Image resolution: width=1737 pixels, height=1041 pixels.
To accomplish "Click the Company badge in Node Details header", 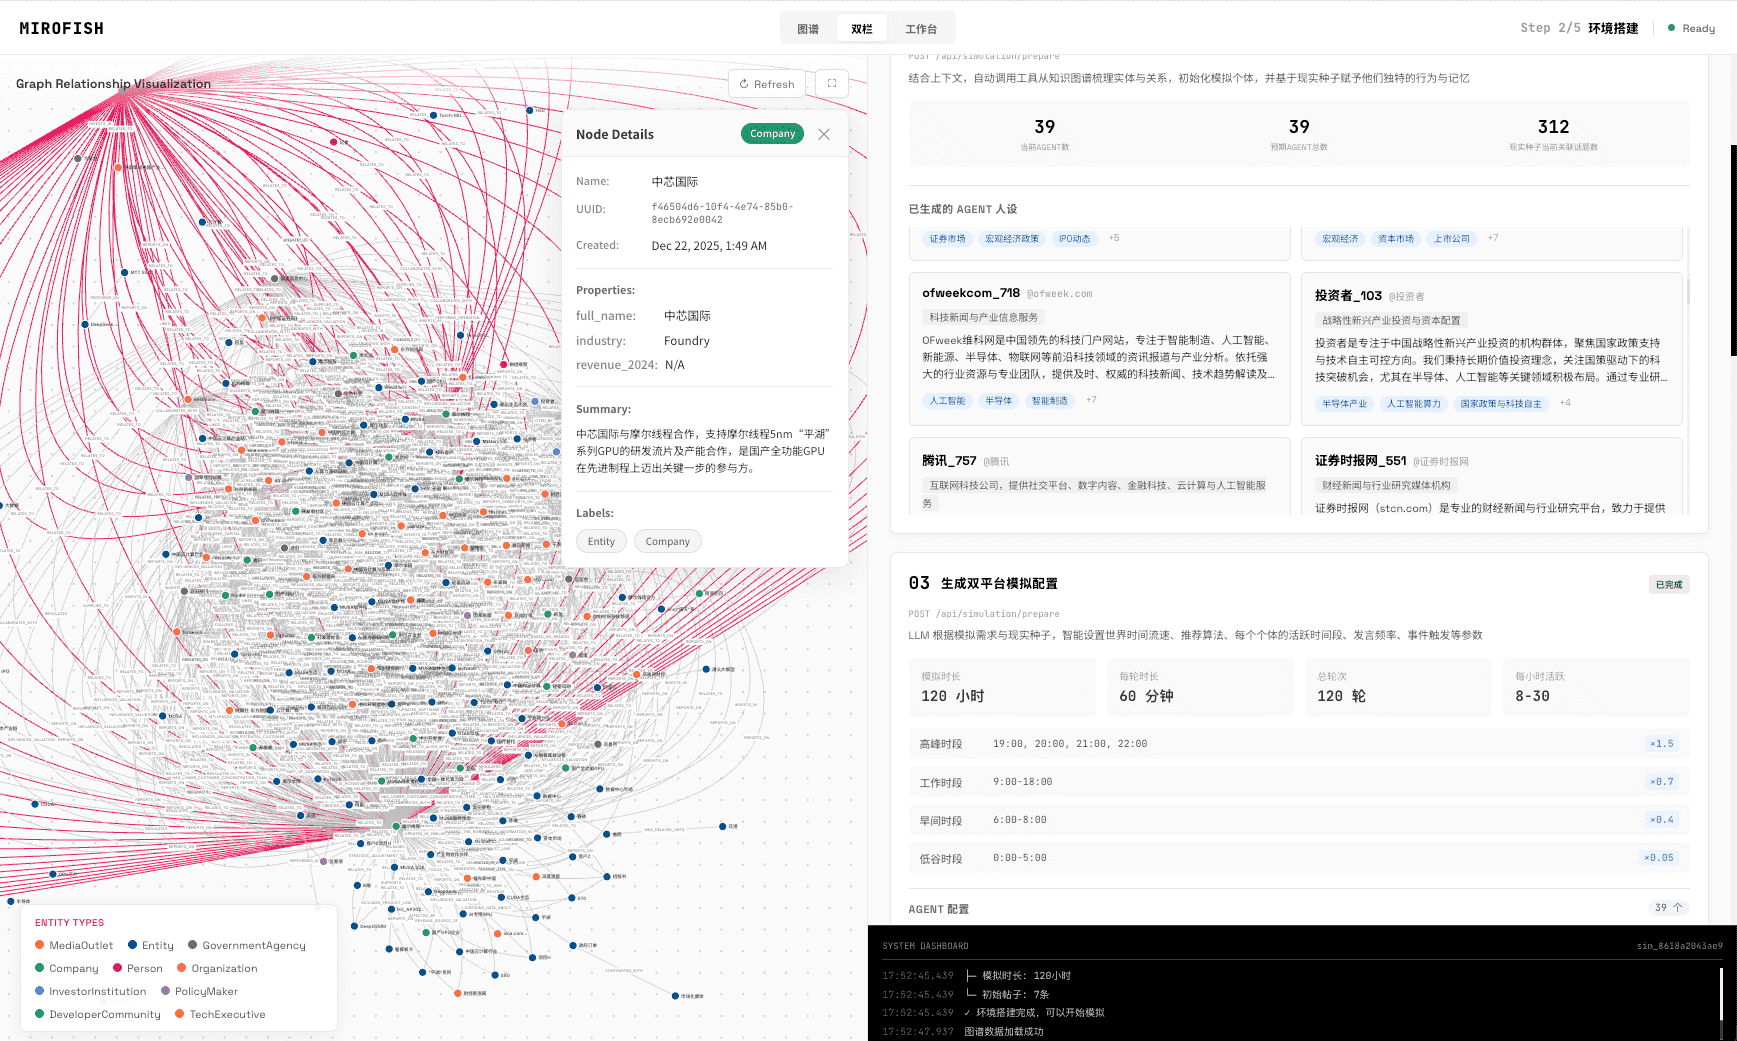I will (771, 133).
